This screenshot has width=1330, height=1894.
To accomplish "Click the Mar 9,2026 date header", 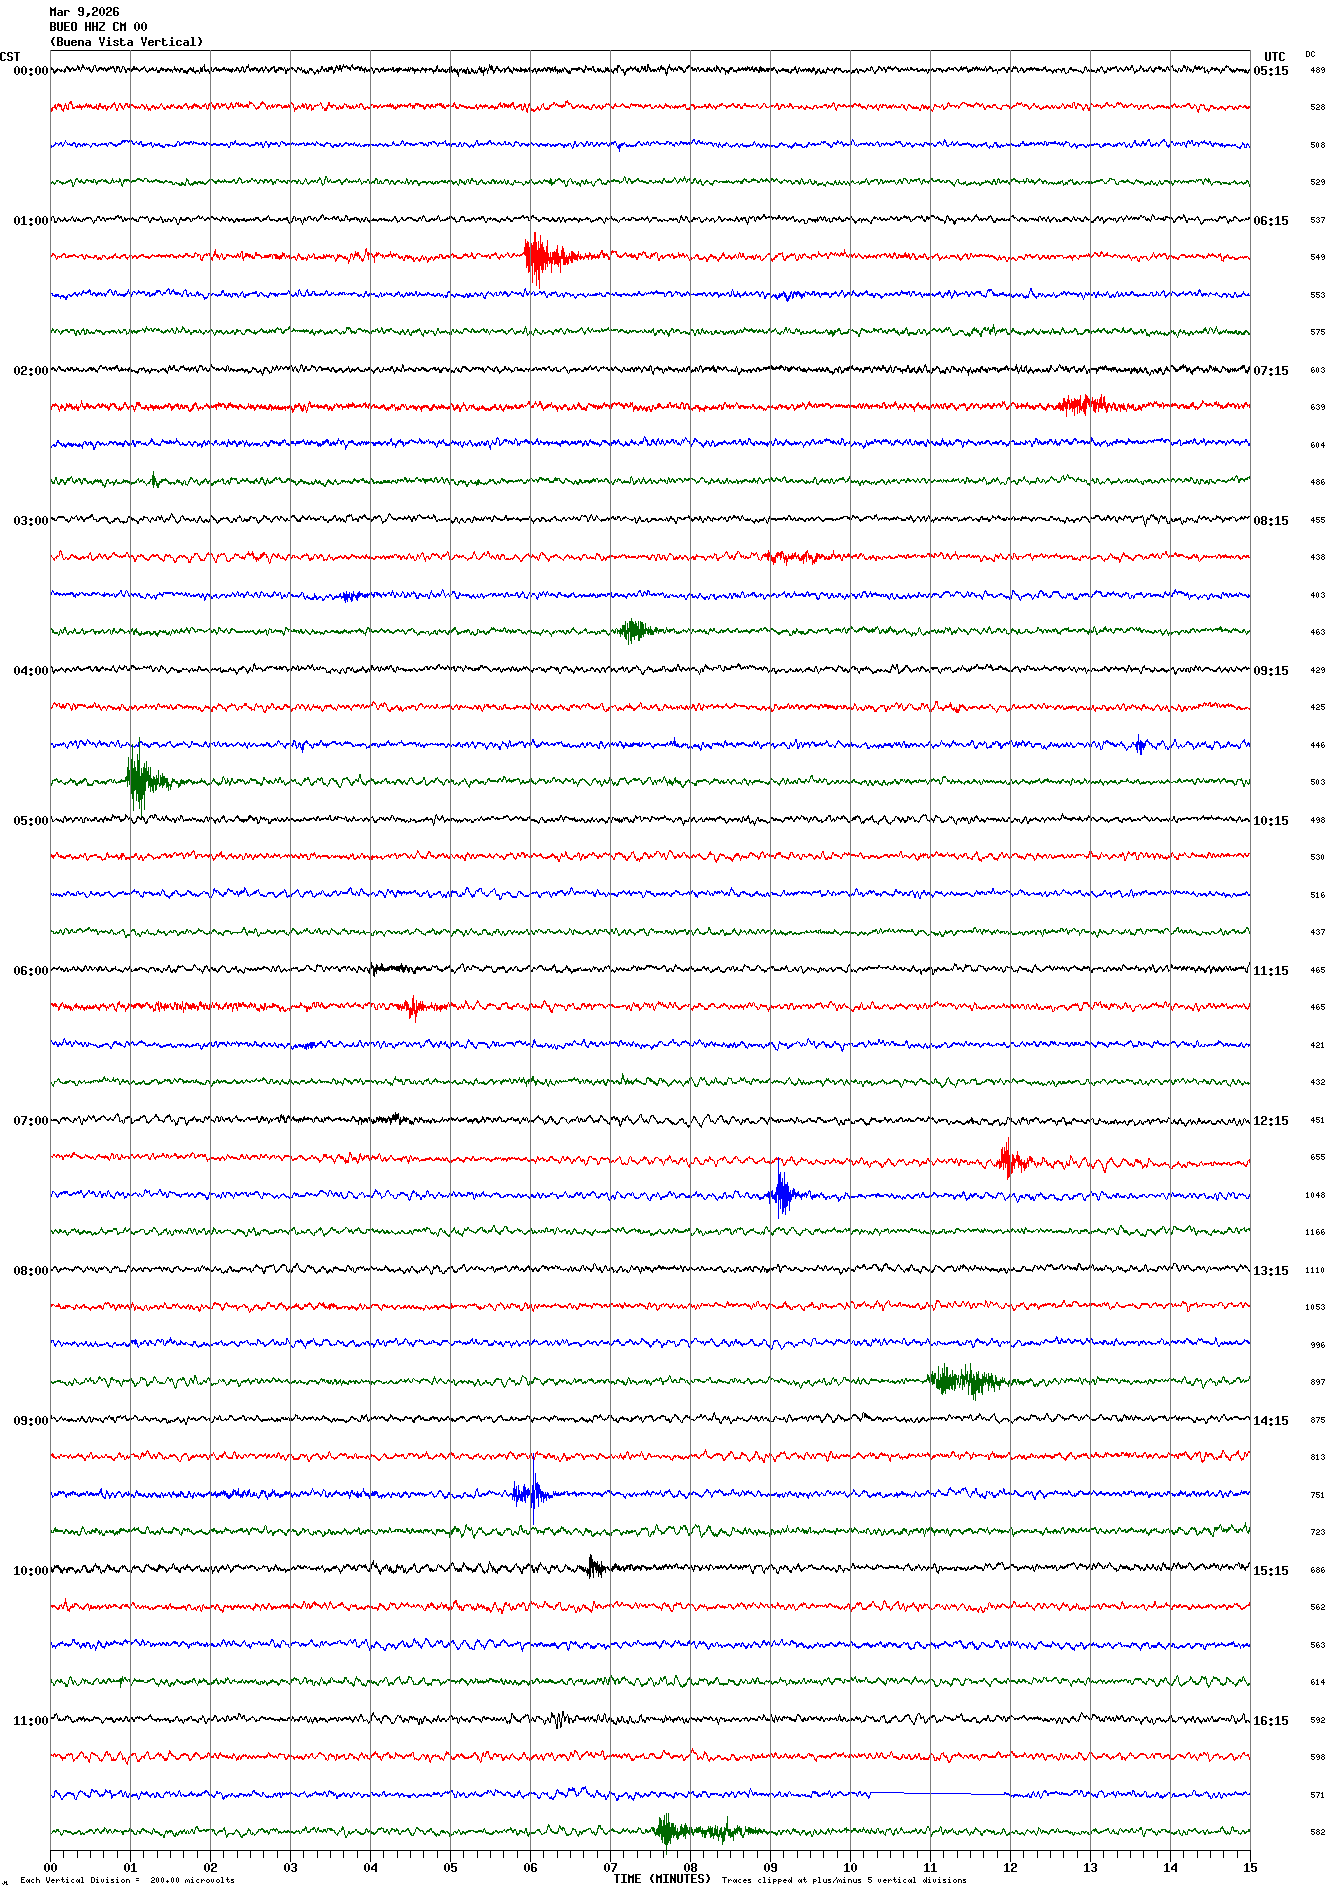I will [84, 12].
